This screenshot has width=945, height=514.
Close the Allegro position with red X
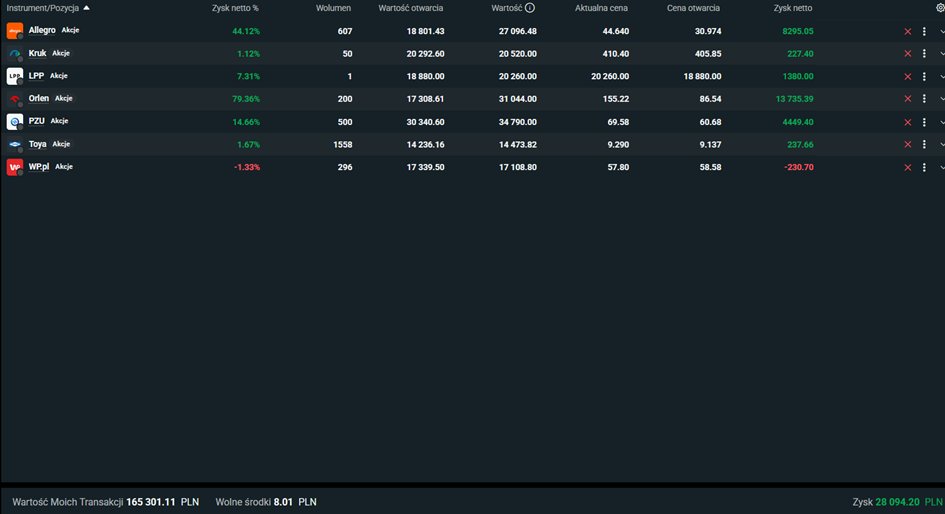908,31
